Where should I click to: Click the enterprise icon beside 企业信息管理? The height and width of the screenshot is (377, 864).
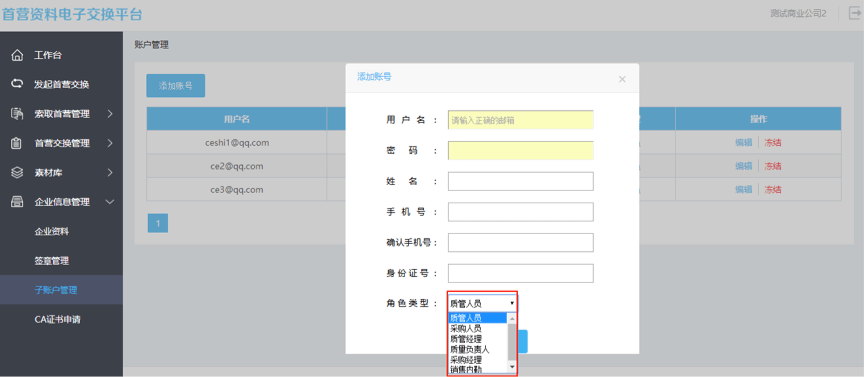click(x=18, y=202)
